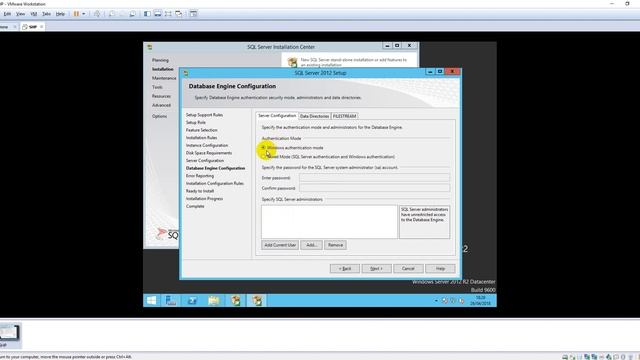Show hidden tray icons arrow in guest taskbar

tap(436, 301)
